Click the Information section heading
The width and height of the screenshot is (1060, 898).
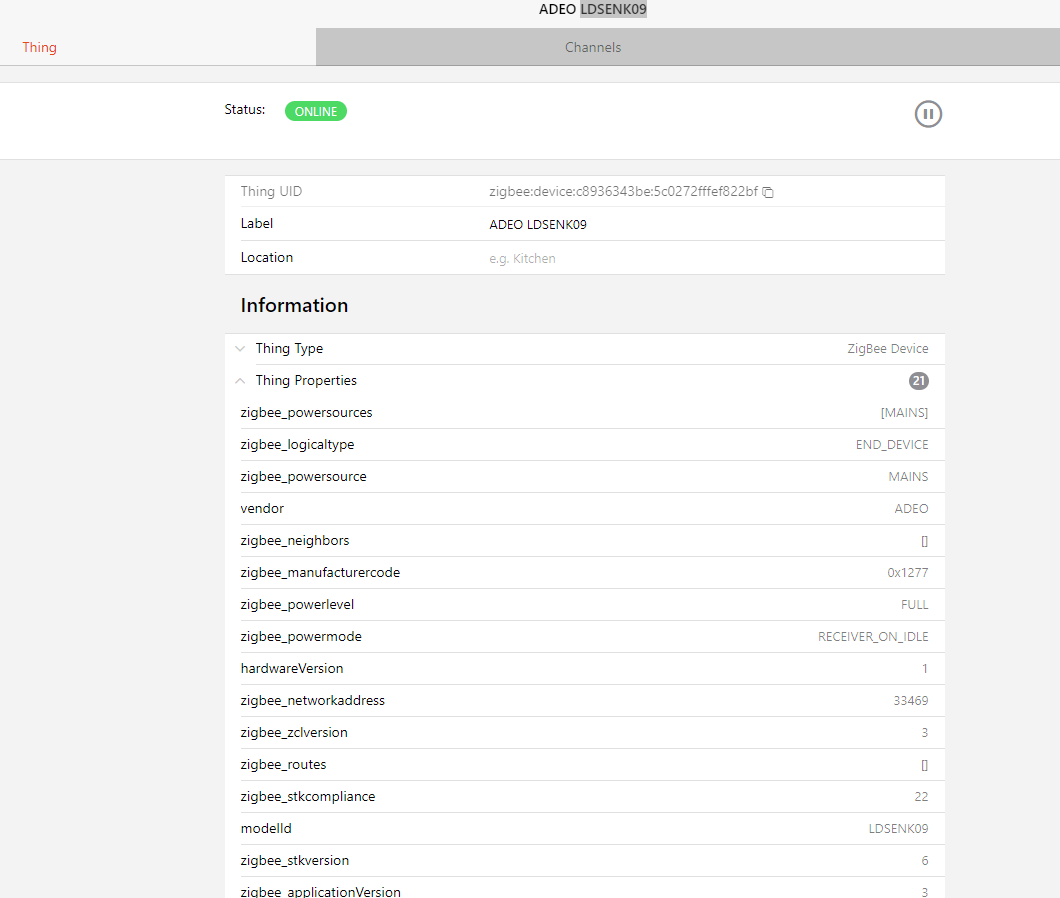point(294,306)
